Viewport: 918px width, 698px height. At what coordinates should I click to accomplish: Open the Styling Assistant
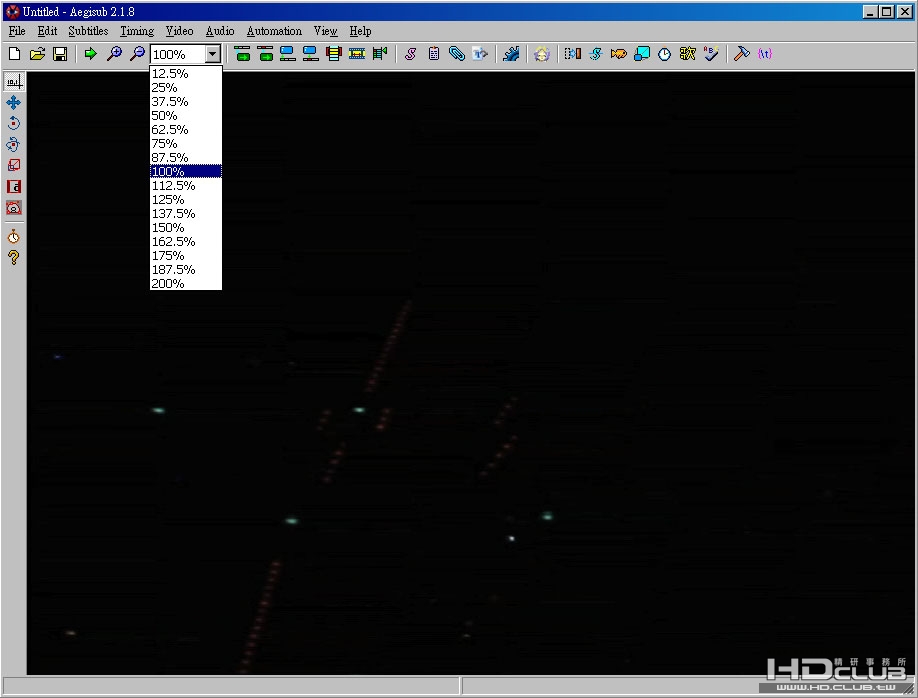pos(595,54)
